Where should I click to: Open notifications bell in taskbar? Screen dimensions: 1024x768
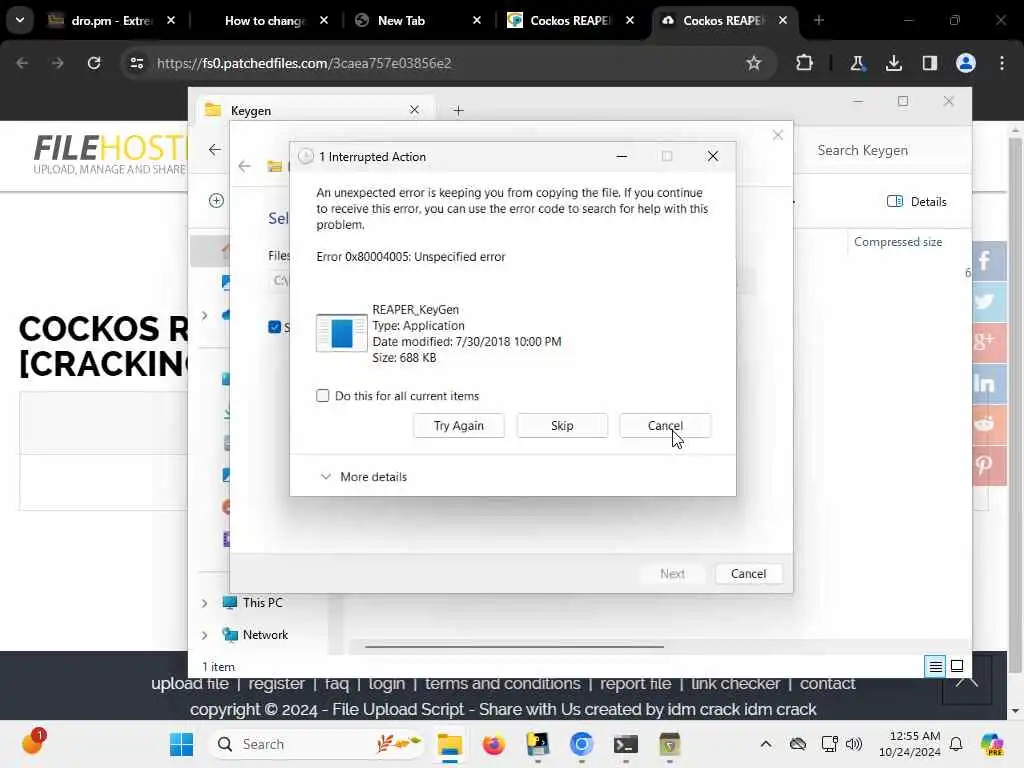[x=956, y=744]
